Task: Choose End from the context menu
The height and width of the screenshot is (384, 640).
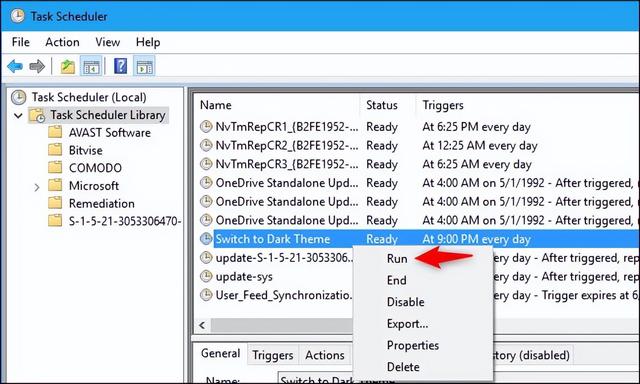Action: (397, 280)
